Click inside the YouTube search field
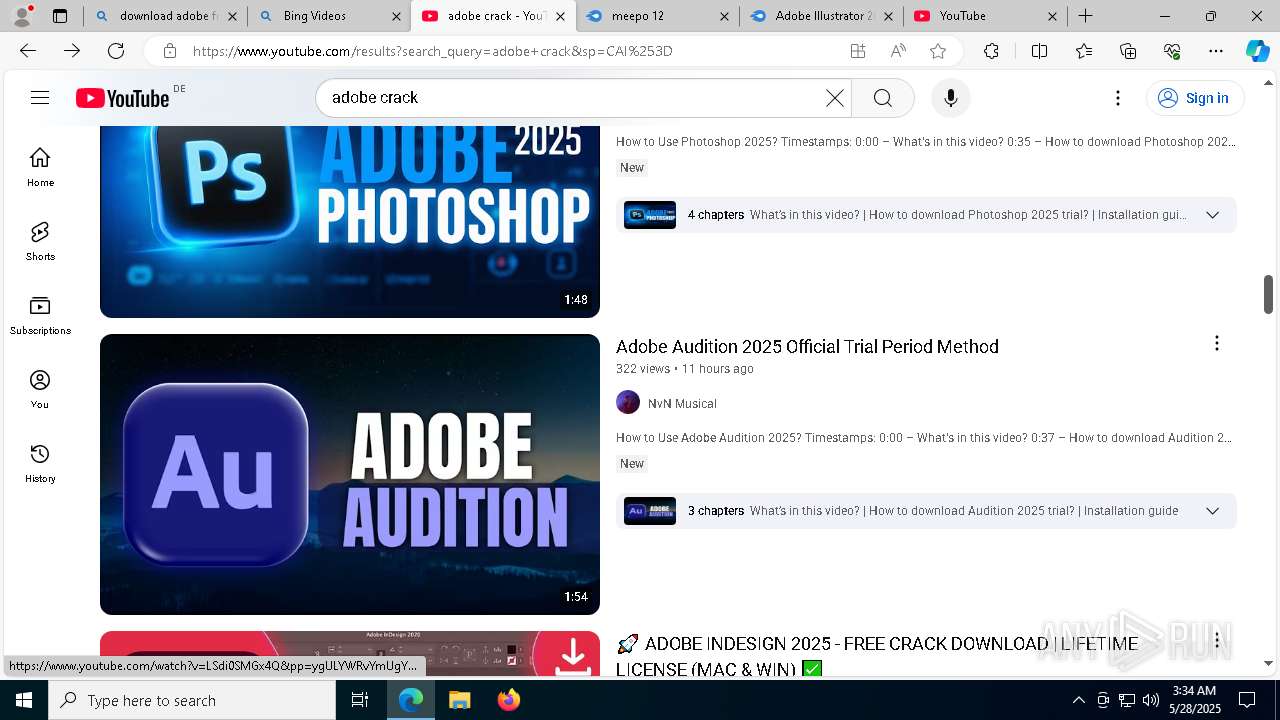This screenshot has height=720, width=1280. coord(575,98)
